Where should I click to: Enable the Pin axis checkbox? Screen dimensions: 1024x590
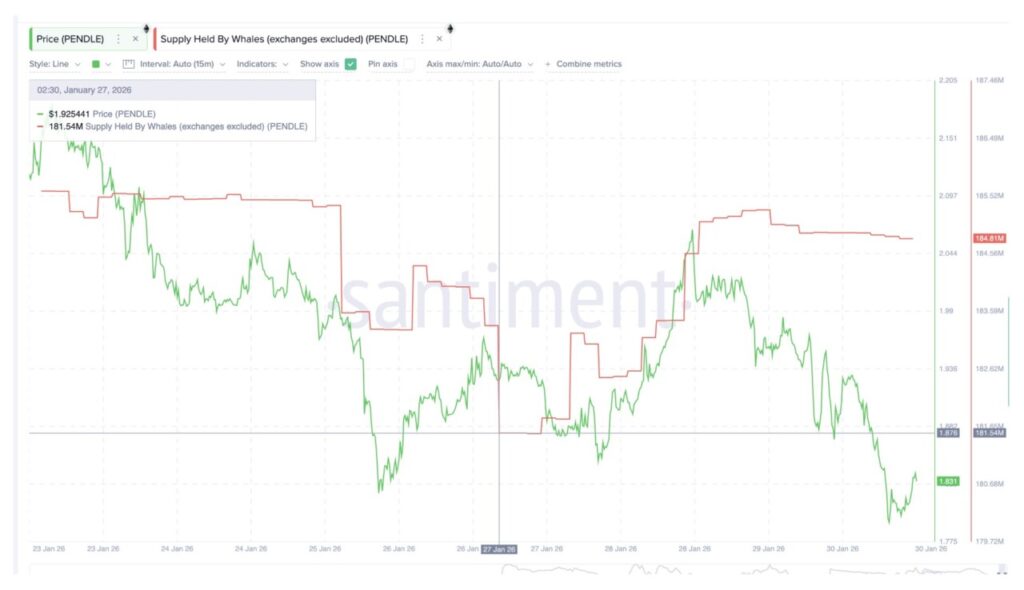point(408,64)
